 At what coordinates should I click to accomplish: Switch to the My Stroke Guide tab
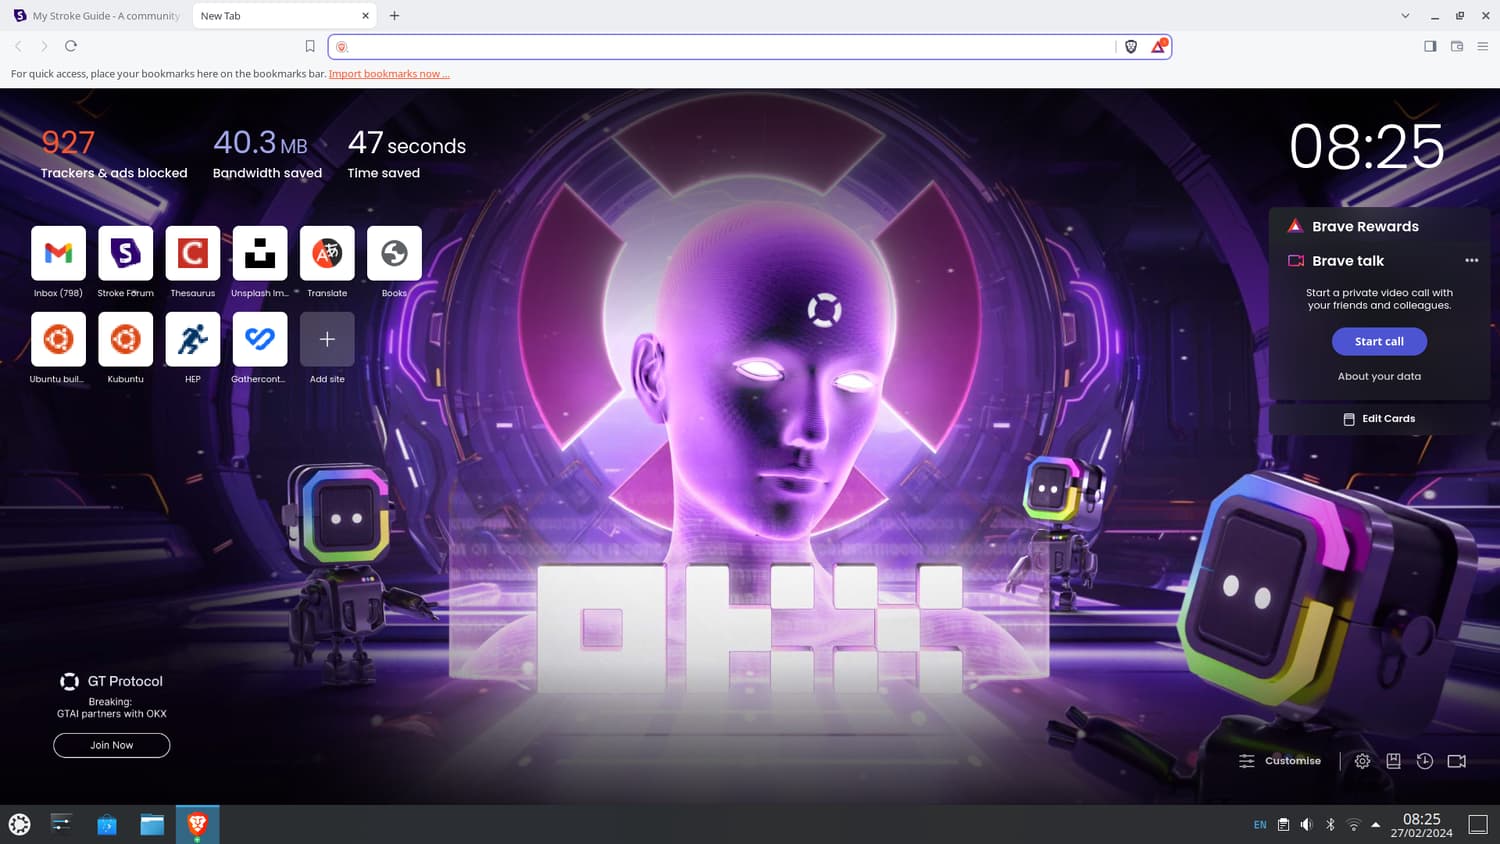point(97,16)
